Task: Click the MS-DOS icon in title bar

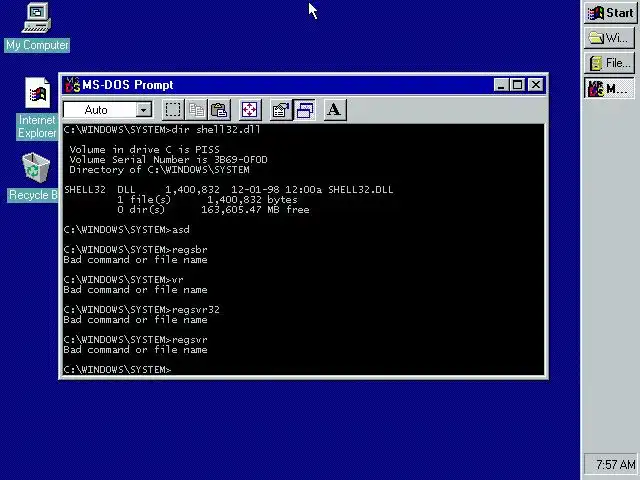Action: (x=72, y=85)
